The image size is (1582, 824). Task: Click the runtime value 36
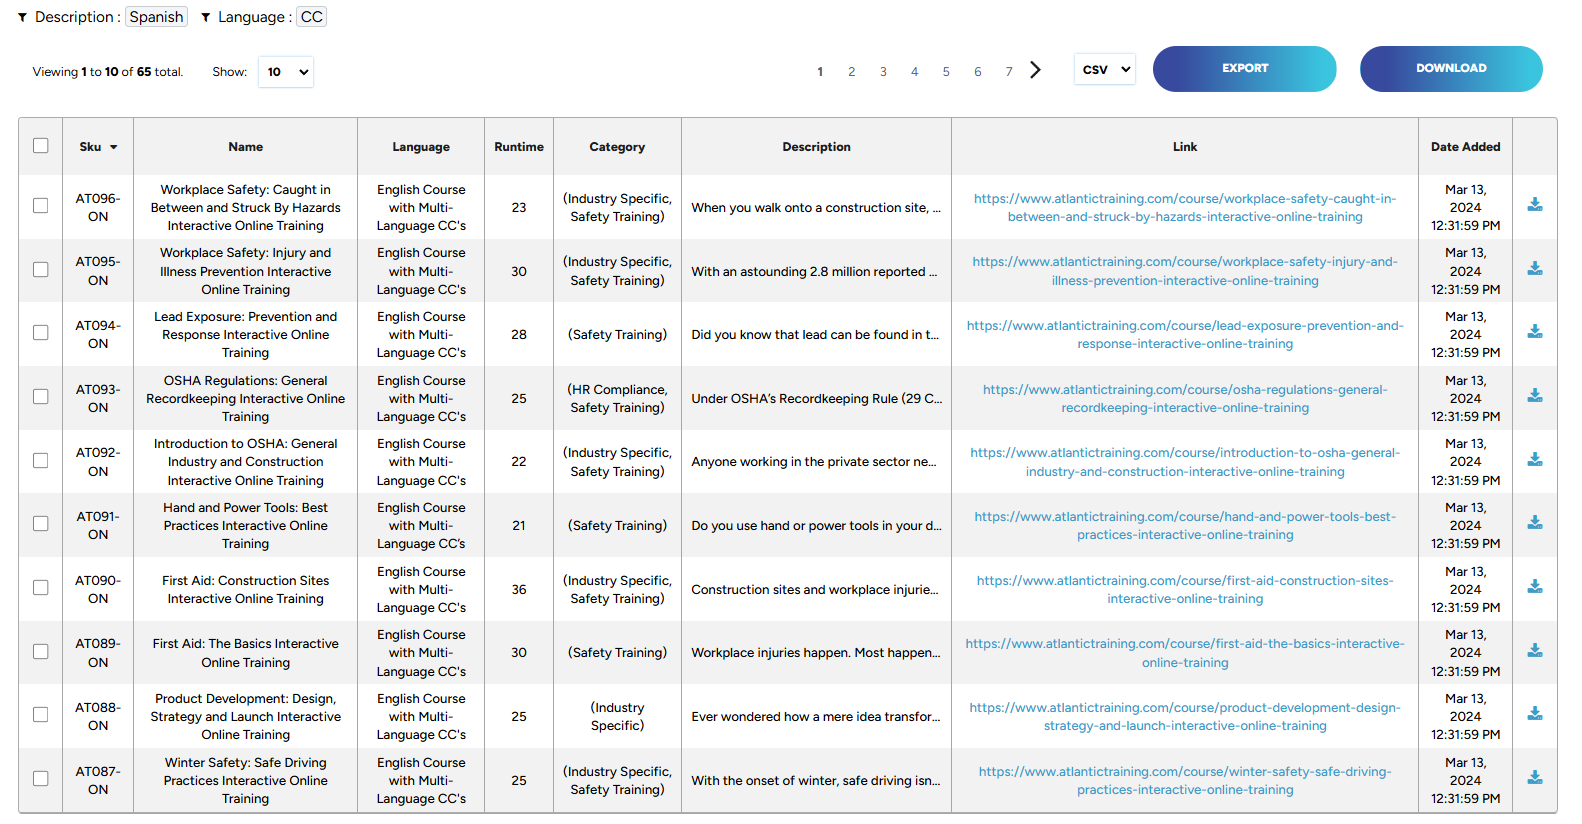[519, 590]
